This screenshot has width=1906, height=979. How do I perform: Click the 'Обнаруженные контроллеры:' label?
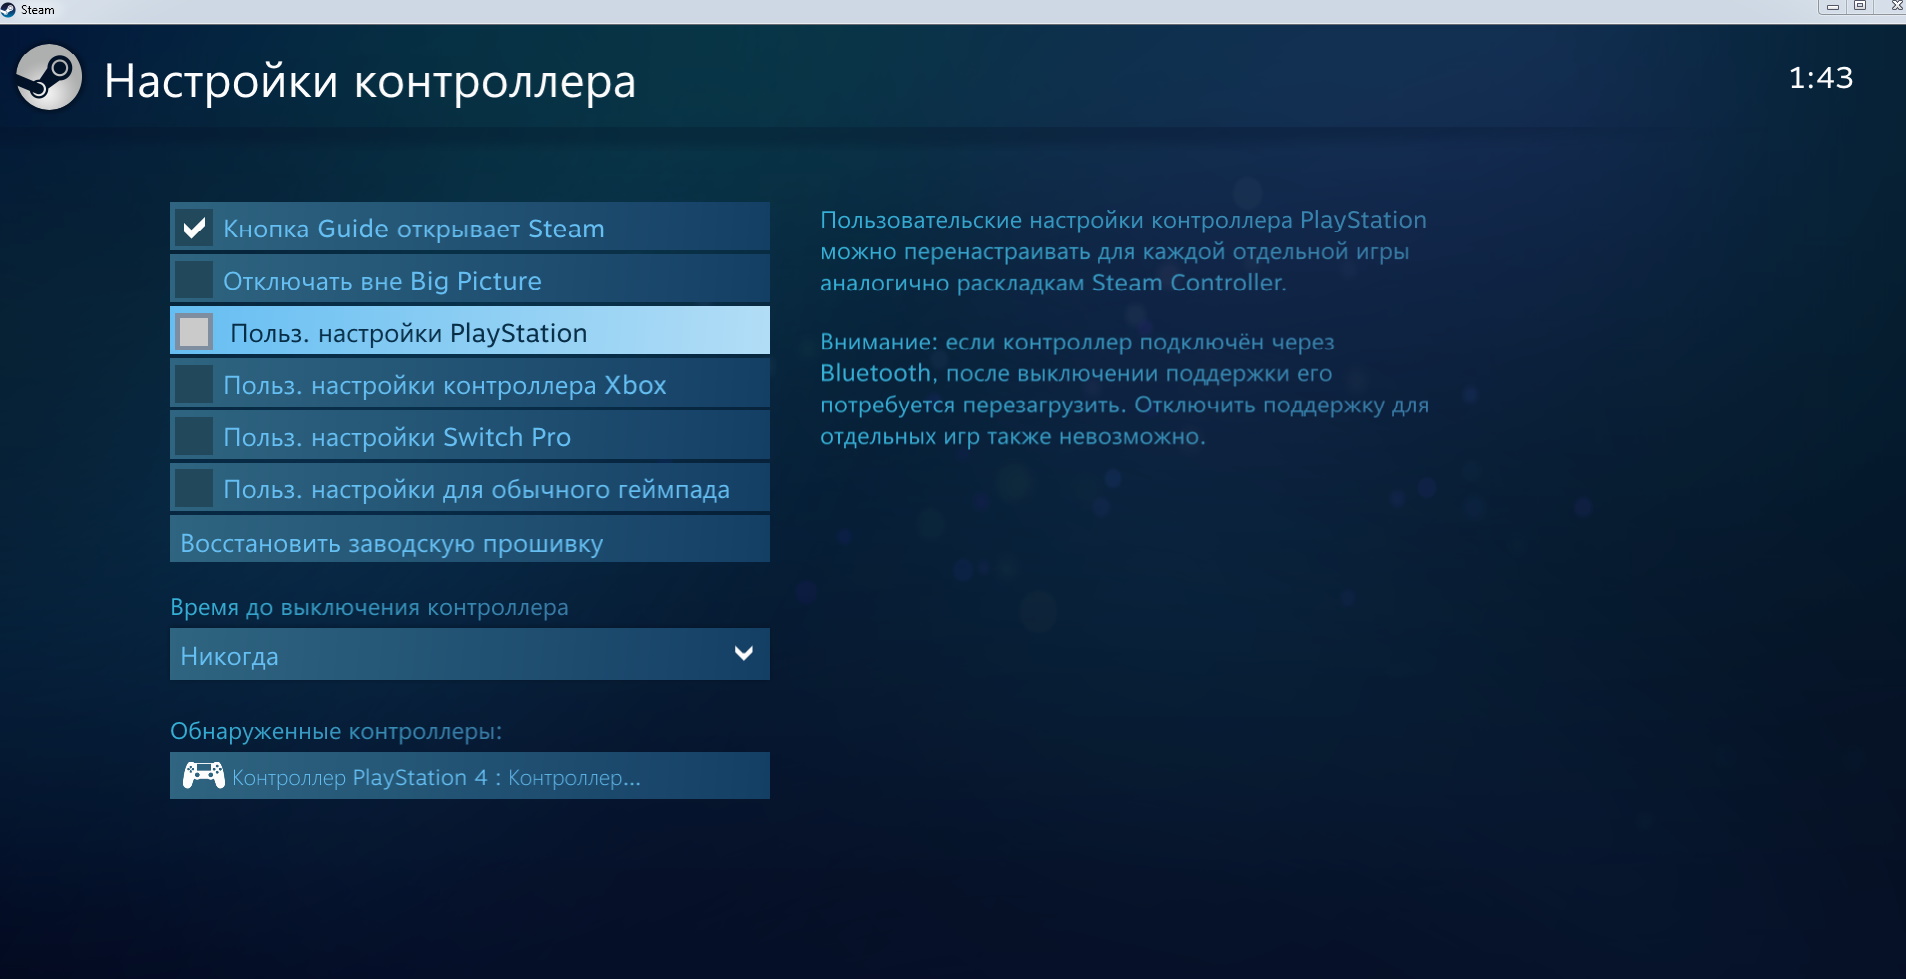(x=336, y=731)
